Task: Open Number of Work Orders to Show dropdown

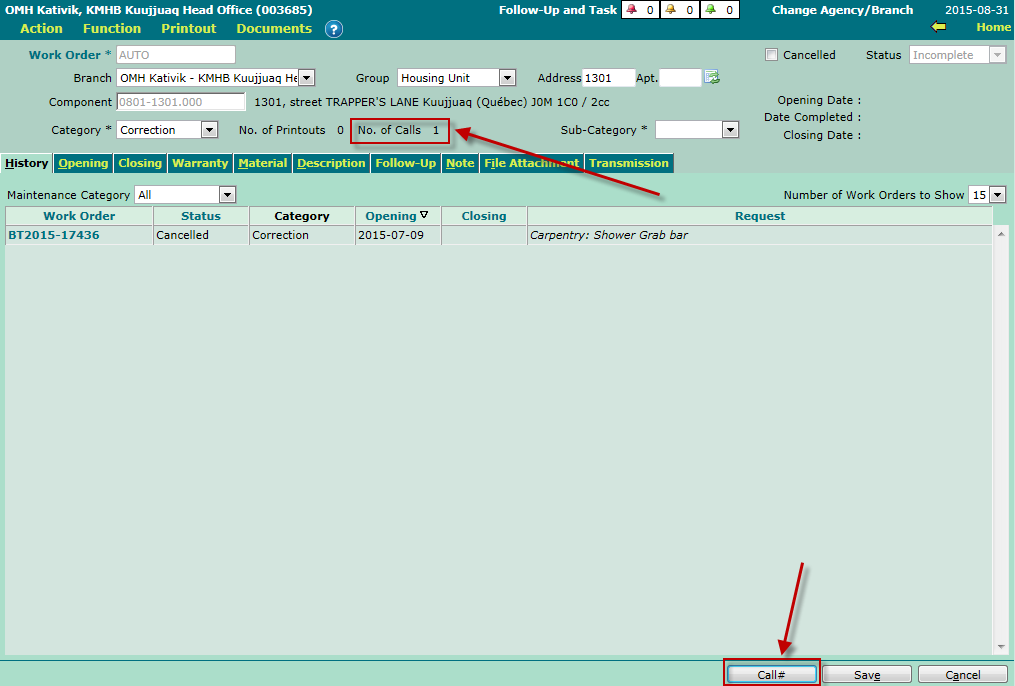Action: [997, 195]
